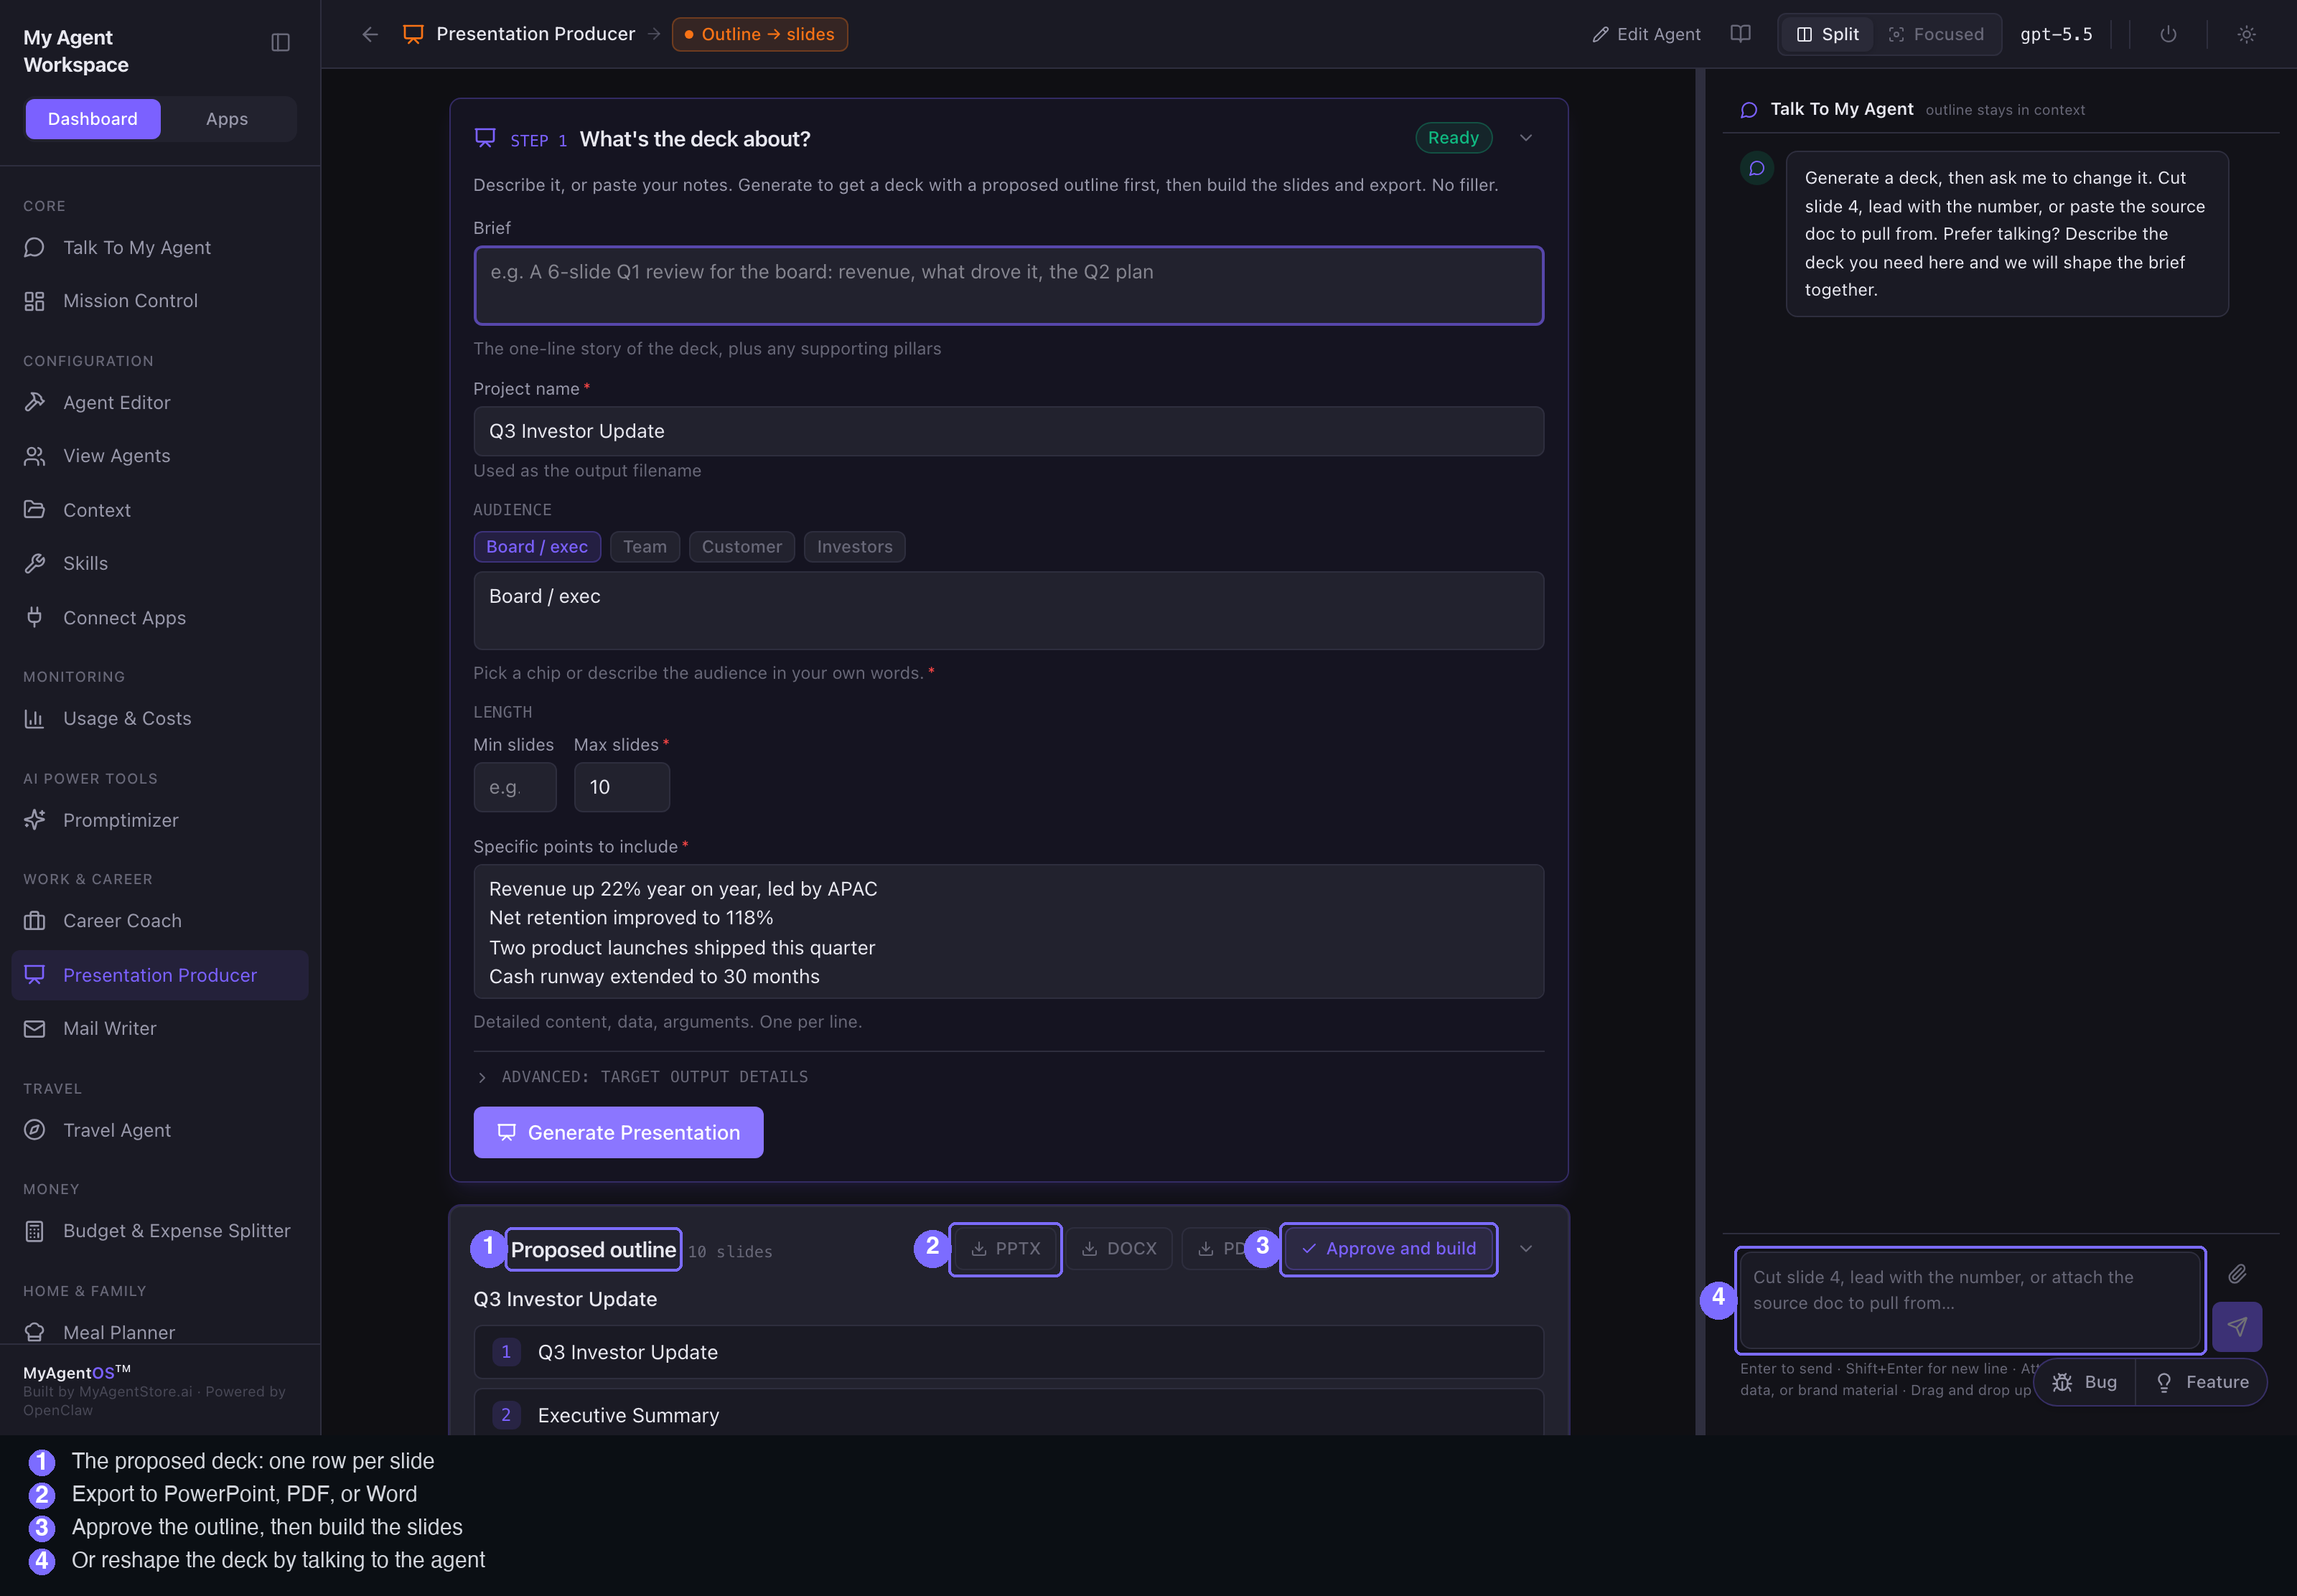Collapse the sidebar panel icon
Image resolution: width=2297 pixels, height=1596 pixels.
(x=280, y=42)
